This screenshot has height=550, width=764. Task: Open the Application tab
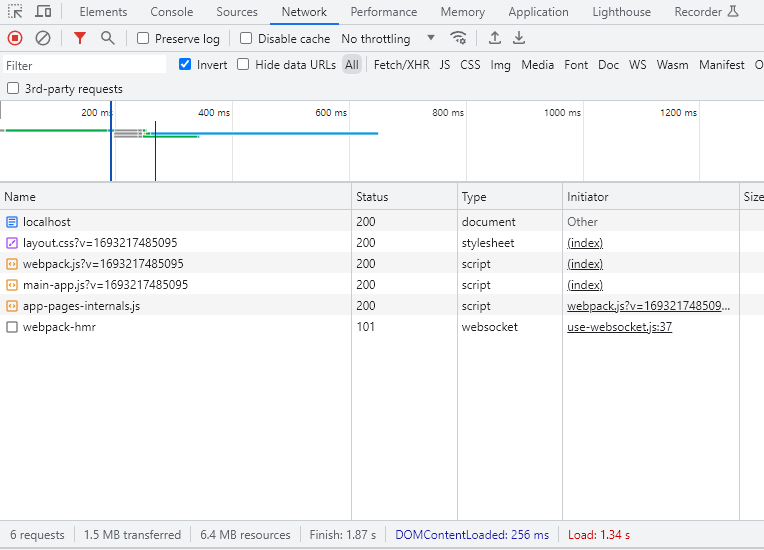(538, 12)
